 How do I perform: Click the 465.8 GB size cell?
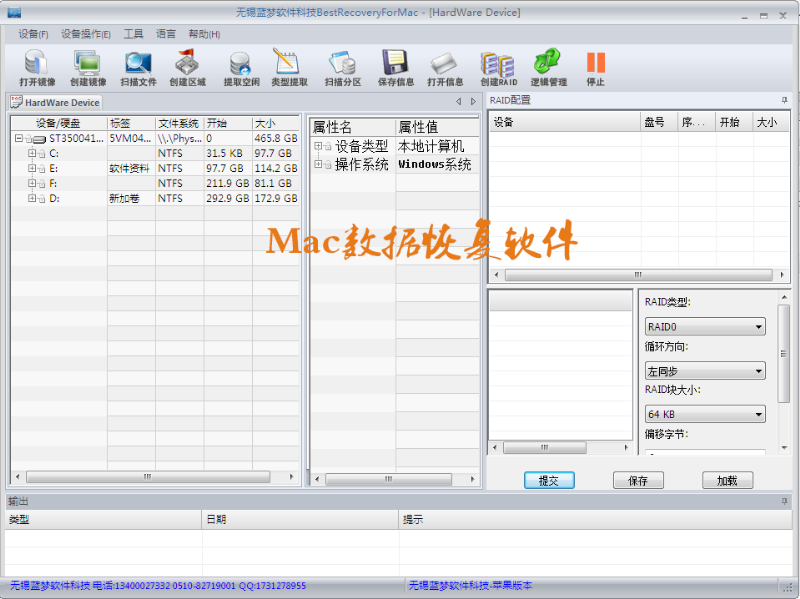(x=276, y=138)
